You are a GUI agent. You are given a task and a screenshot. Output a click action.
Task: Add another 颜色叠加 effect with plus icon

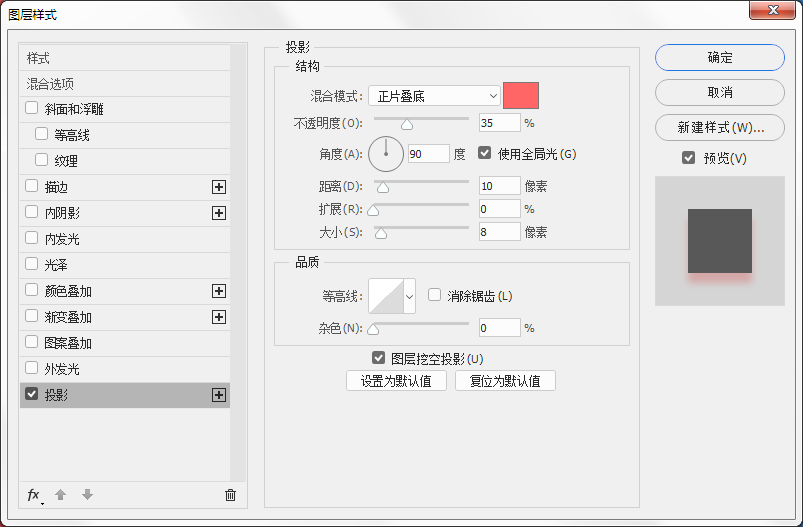pyautogui.click(x=219, y=291)
